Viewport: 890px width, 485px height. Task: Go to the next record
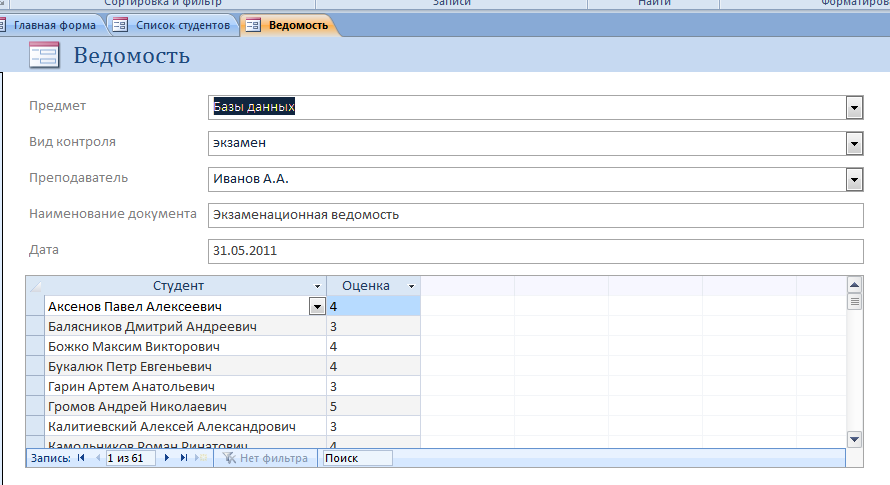[x=166, y=458]
